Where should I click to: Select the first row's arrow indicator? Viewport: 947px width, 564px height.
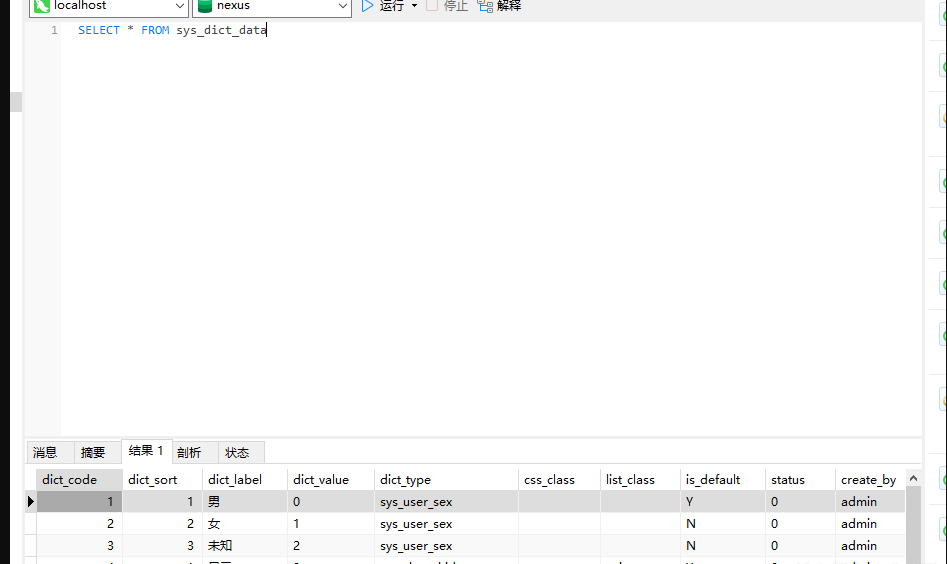click(31, 502)
